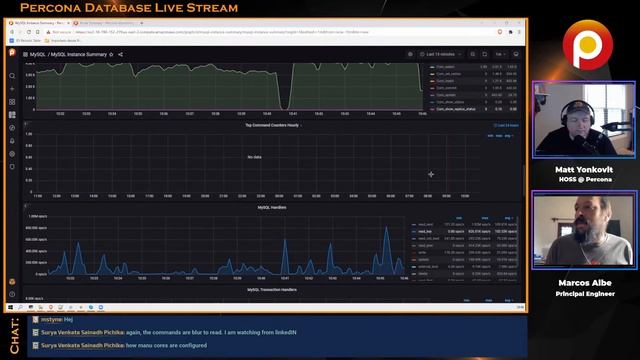Open dashboard grid icon beside MySQL title
The width and height of the screenshot is (640, 360).
[25, 54]
